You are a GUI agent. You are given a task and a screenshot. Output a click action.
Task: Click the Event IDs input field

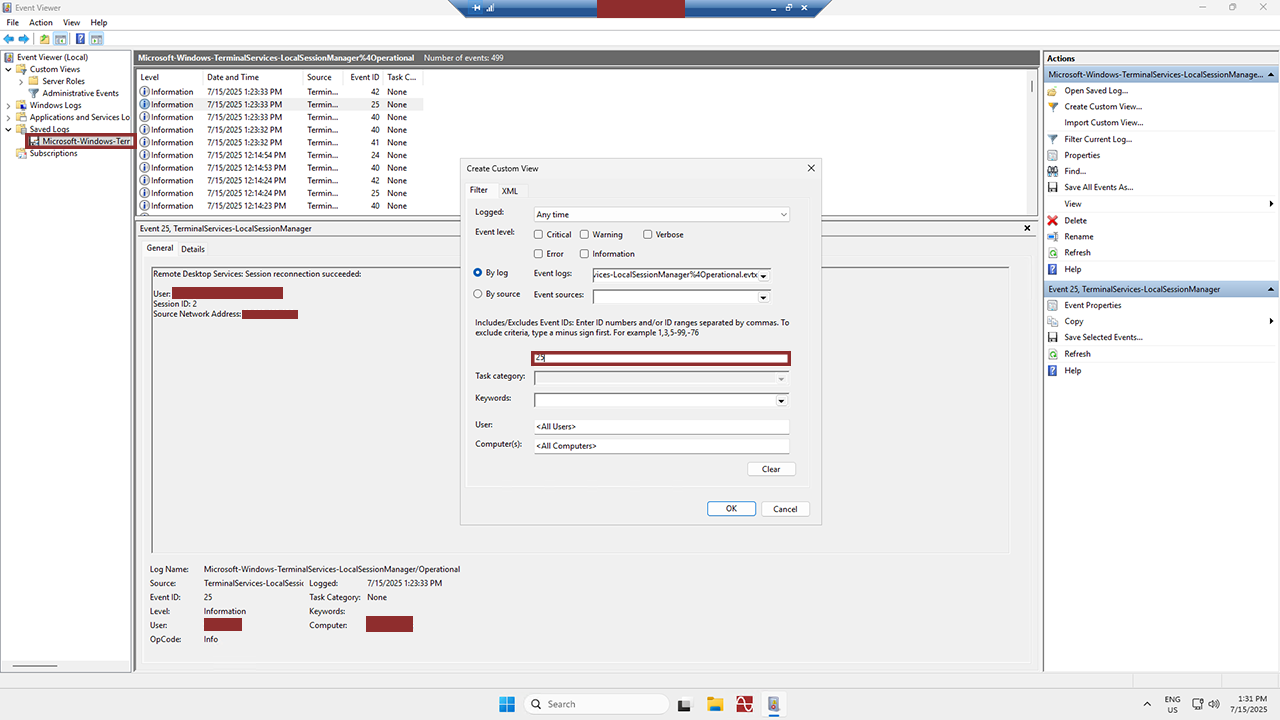[x=661, y=358]
